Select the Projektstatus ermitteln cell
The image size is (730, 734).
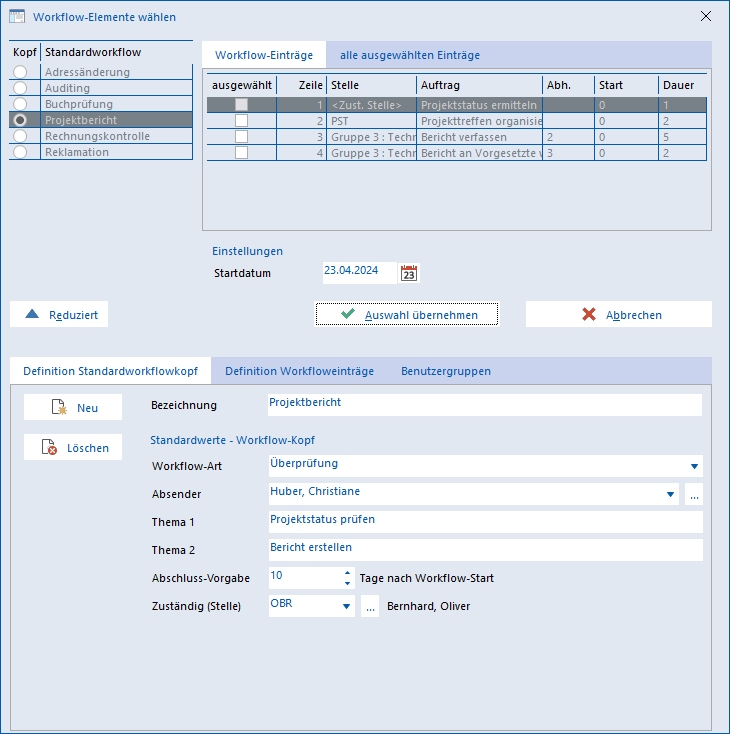(x=479, y=104)
